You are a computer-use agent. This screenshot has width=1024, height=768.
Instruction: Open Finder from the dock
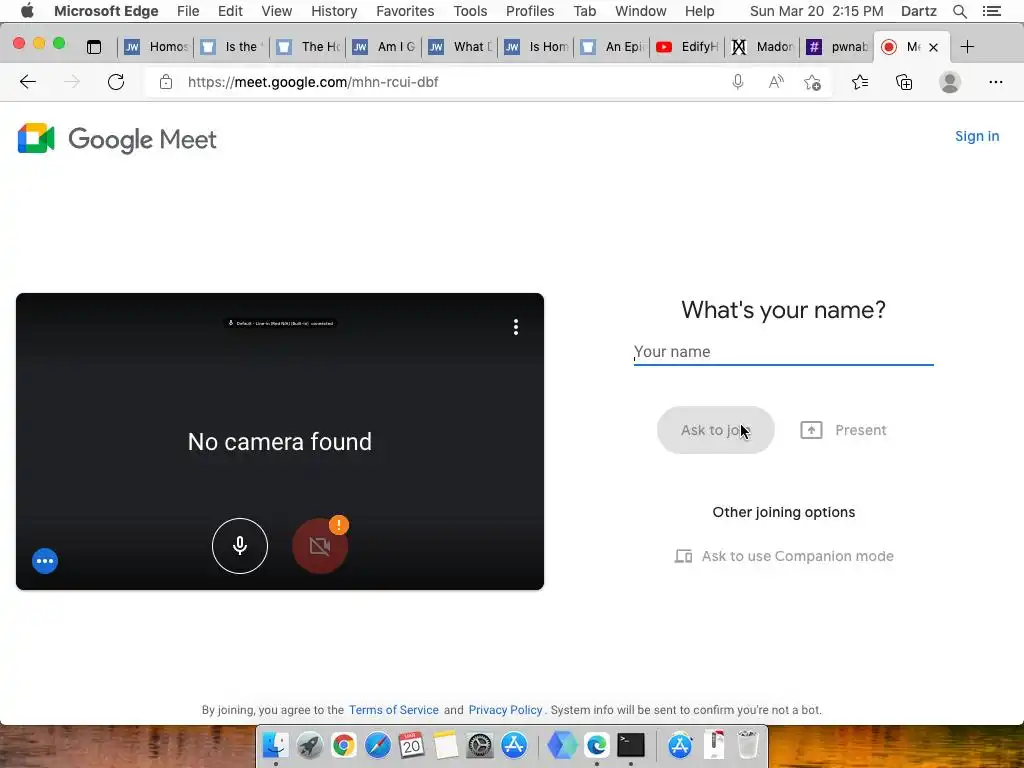(275, 744)
